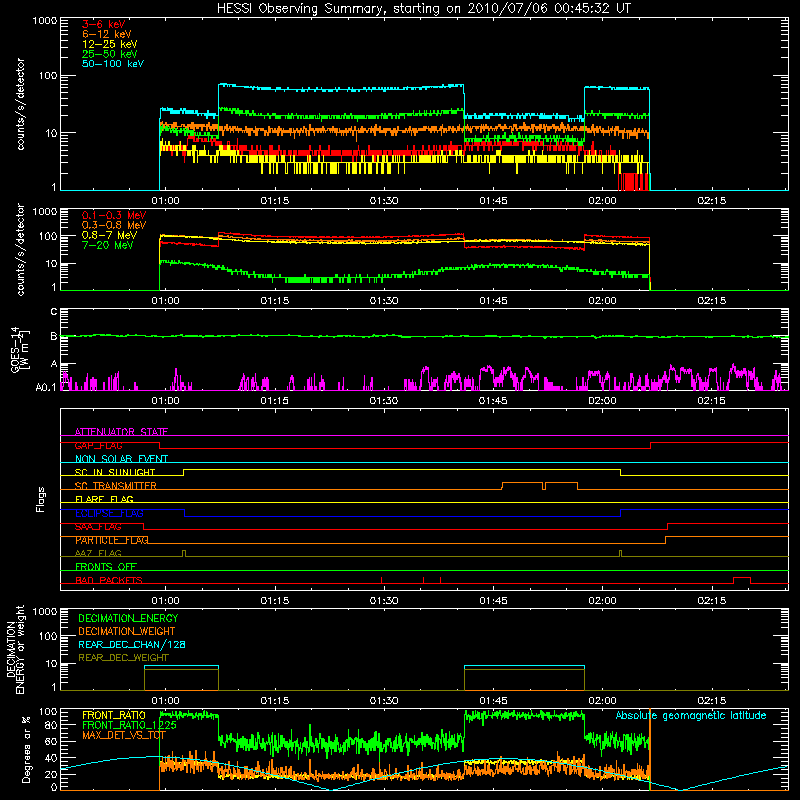
Task: Click the 12-25 keV legend entry
Action: [x=110, y=44]
